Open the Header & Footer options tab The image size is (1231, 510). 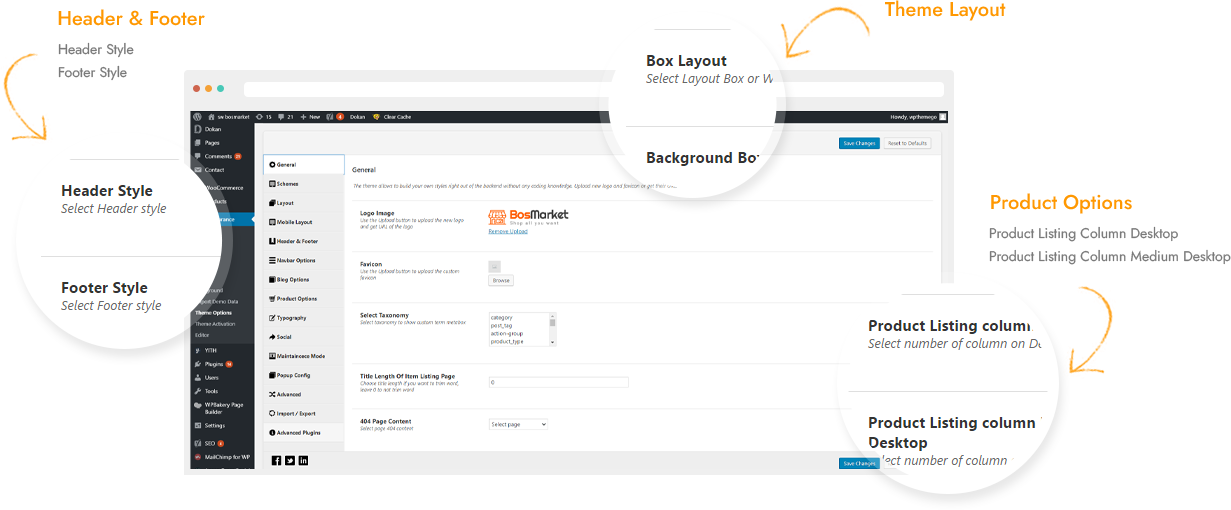(304, 241)
